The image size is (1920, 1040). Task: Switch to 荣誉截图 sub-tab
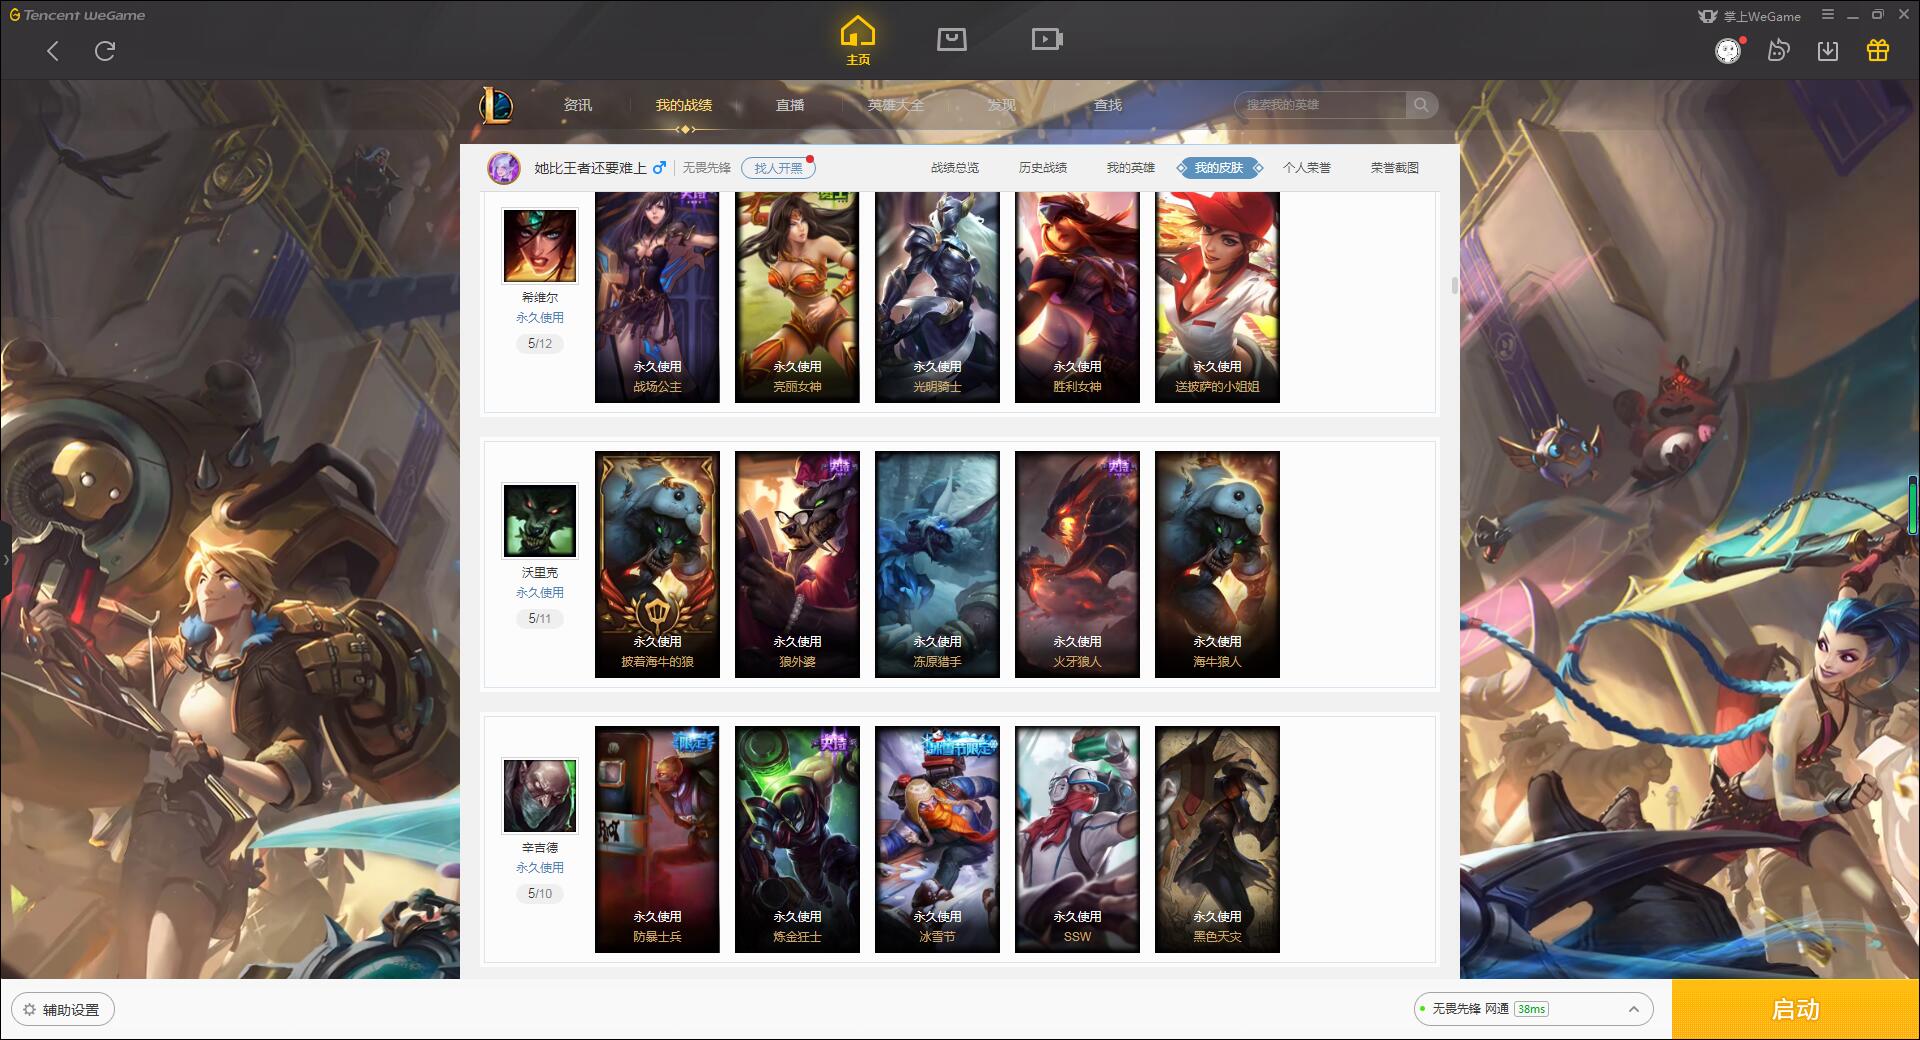1395,168
